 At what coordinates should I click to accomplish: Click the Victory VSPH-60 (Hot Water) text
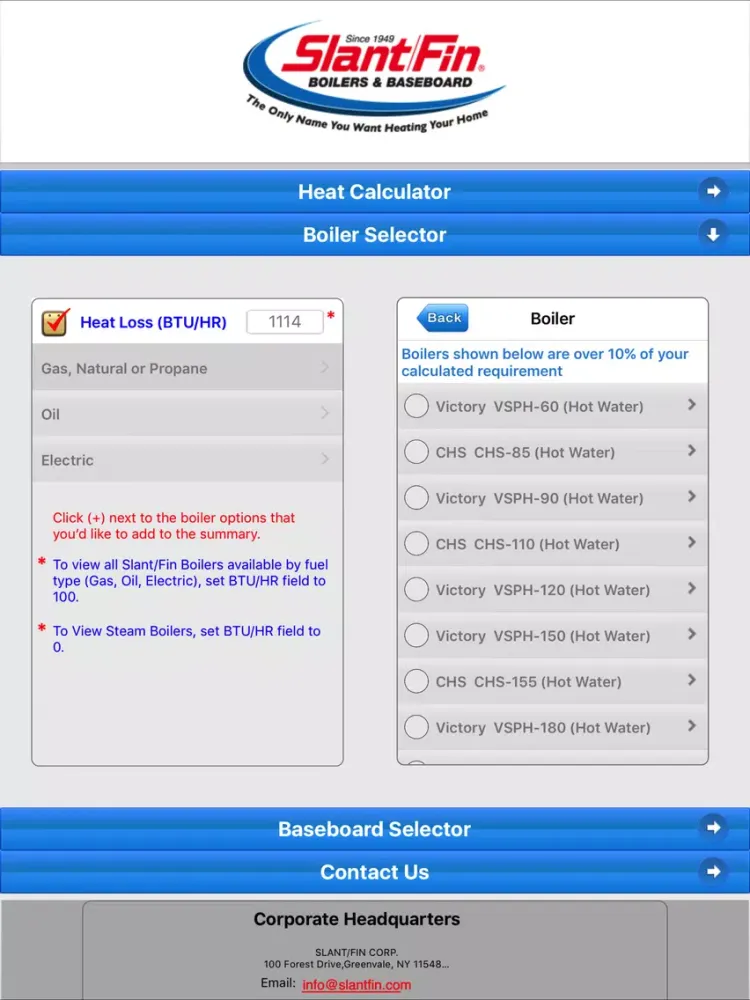540,406
